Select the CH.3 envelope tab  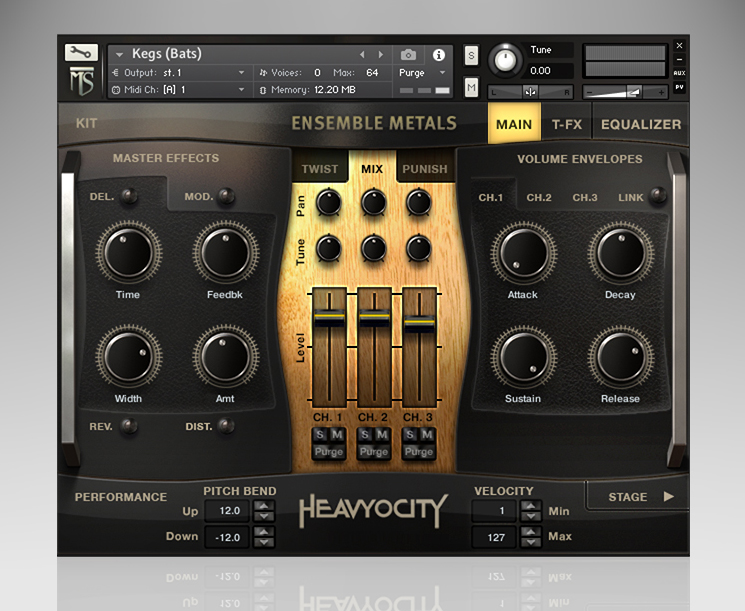coord(585,197)
